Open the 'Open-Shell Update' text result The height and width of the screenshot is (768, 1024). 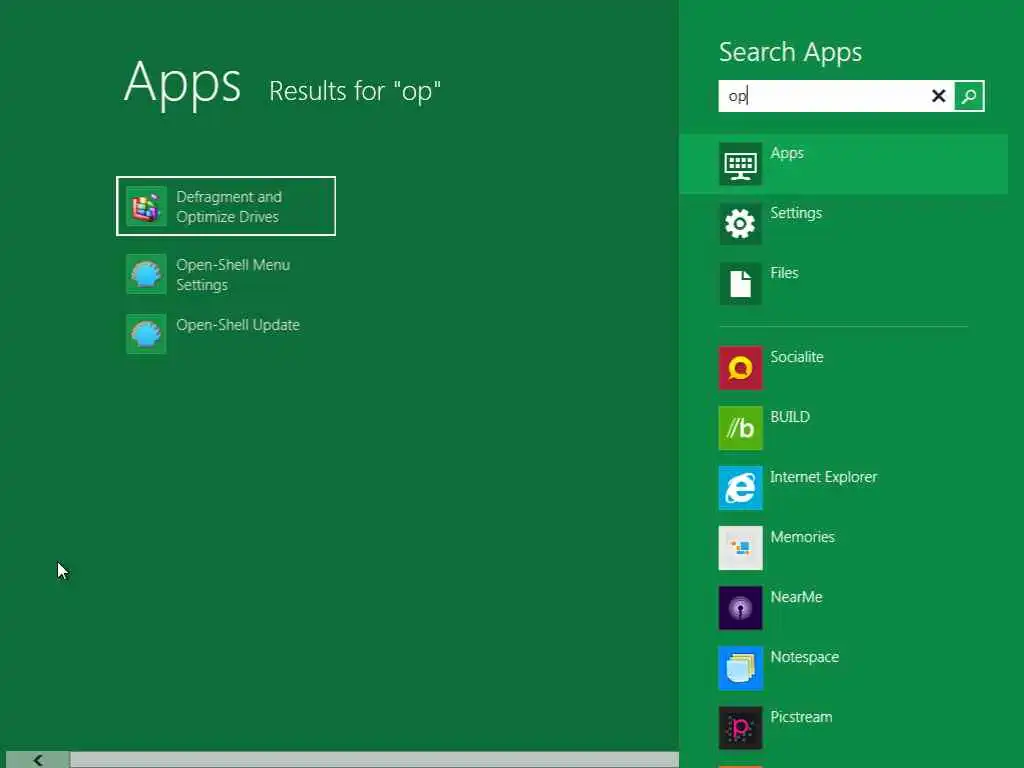(238, 325)
